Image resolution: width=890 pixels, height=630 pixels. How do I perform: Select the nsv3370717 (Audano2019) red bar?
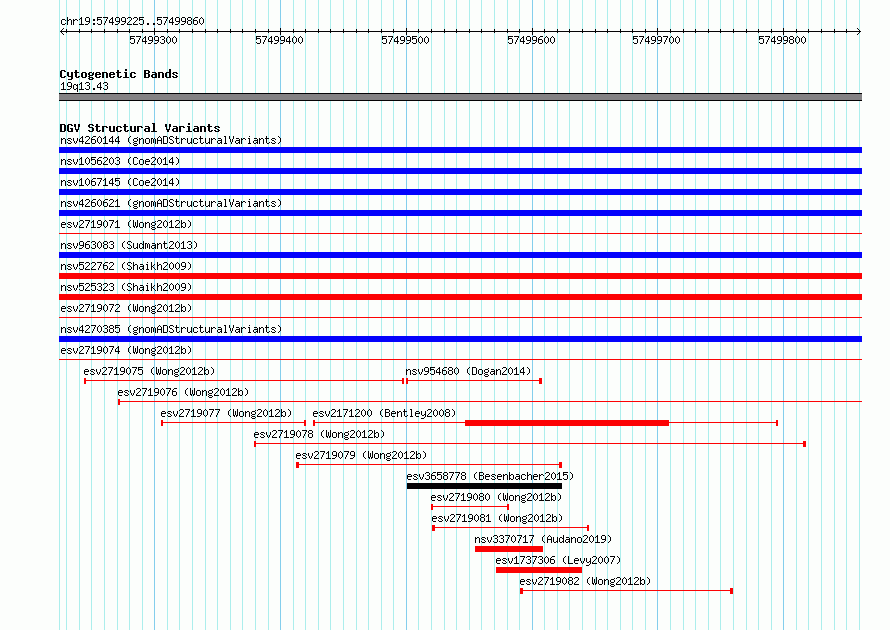click(x=509, y=549)
